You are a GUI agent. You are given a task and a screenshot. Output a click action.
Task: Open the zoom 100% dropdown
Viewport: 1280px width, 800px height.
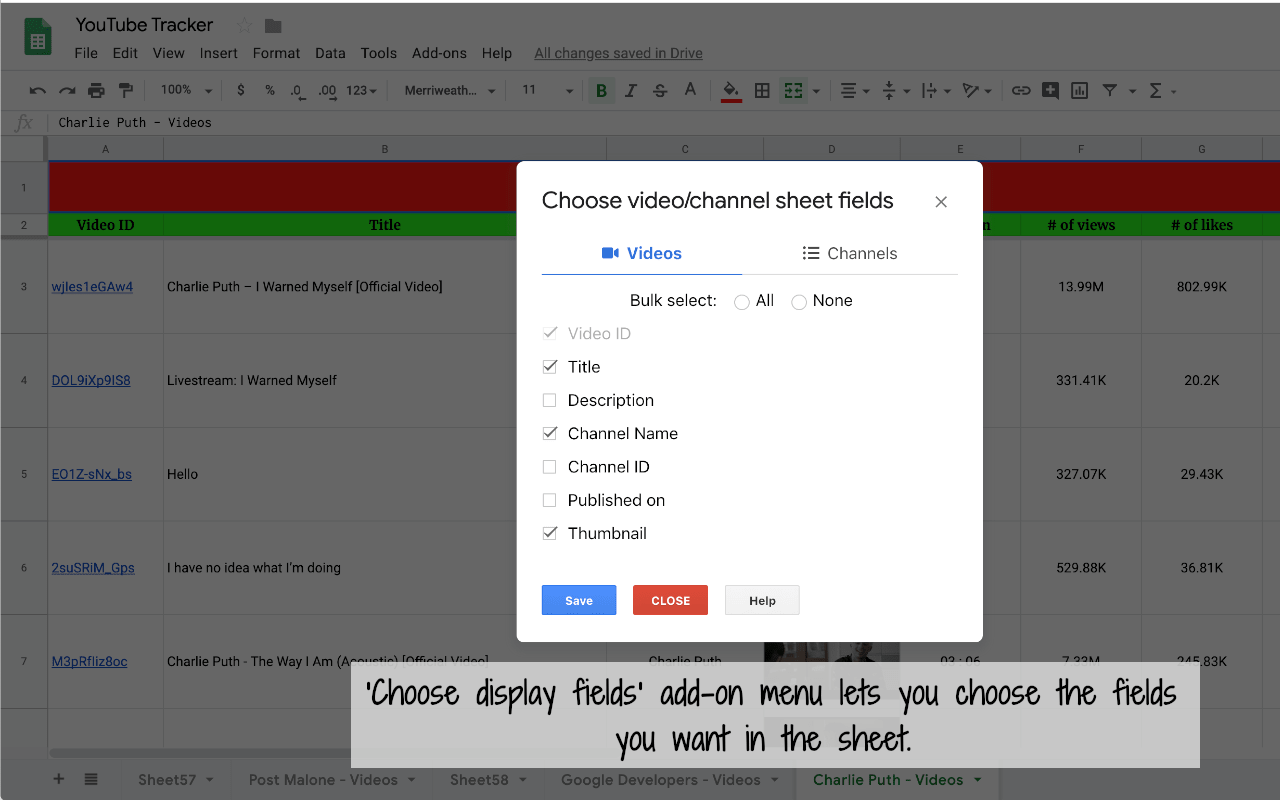pos(187,91)
